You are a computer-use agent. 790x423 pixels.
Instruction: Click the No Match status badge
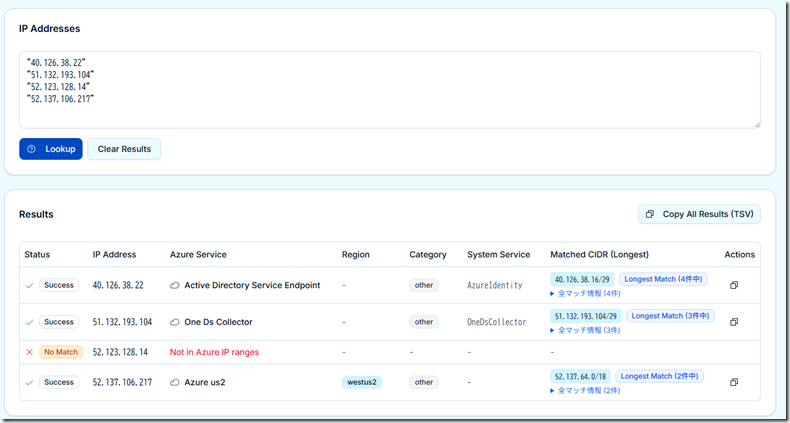pos(60,352)
